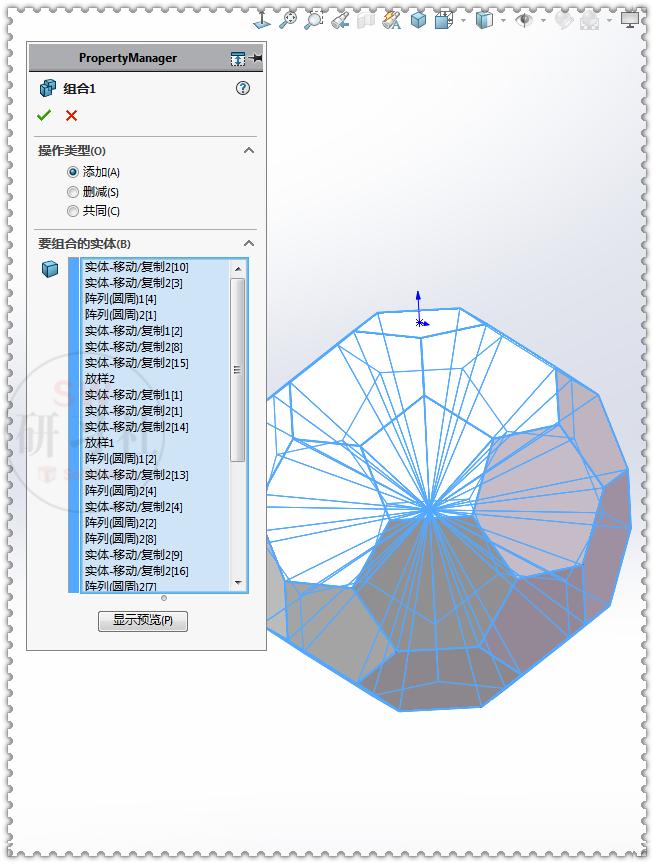Click the Display Style cube icon
Image resolution: width=654 pixels, height=864 pixels.
click(x=444, y=20)
